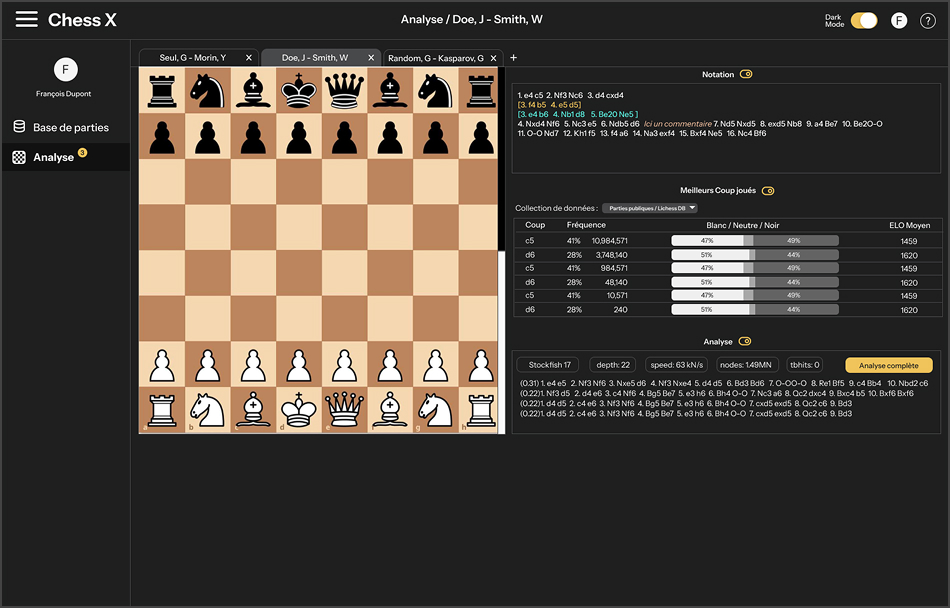Open the hamburger menu
The image size is (950, 608).
click(27, 20)
